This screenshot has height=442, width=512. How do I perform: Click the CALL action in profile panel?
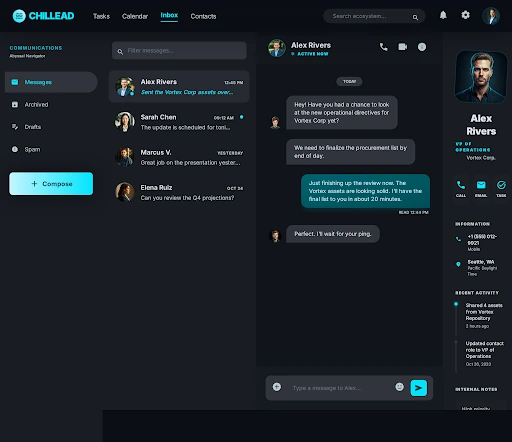pyautogui.click(x=461, y=189)
